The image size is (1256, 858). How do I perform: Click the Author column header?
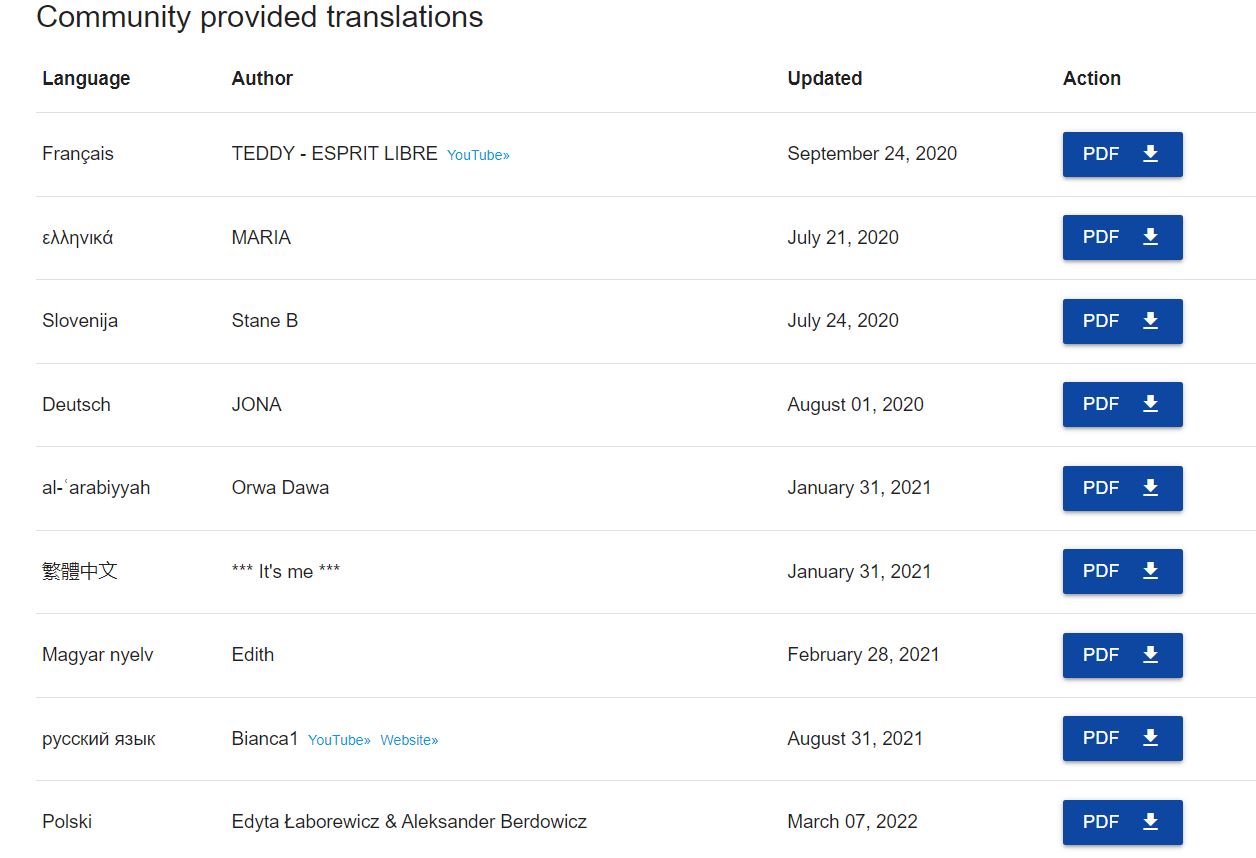(x=262, y=78)
